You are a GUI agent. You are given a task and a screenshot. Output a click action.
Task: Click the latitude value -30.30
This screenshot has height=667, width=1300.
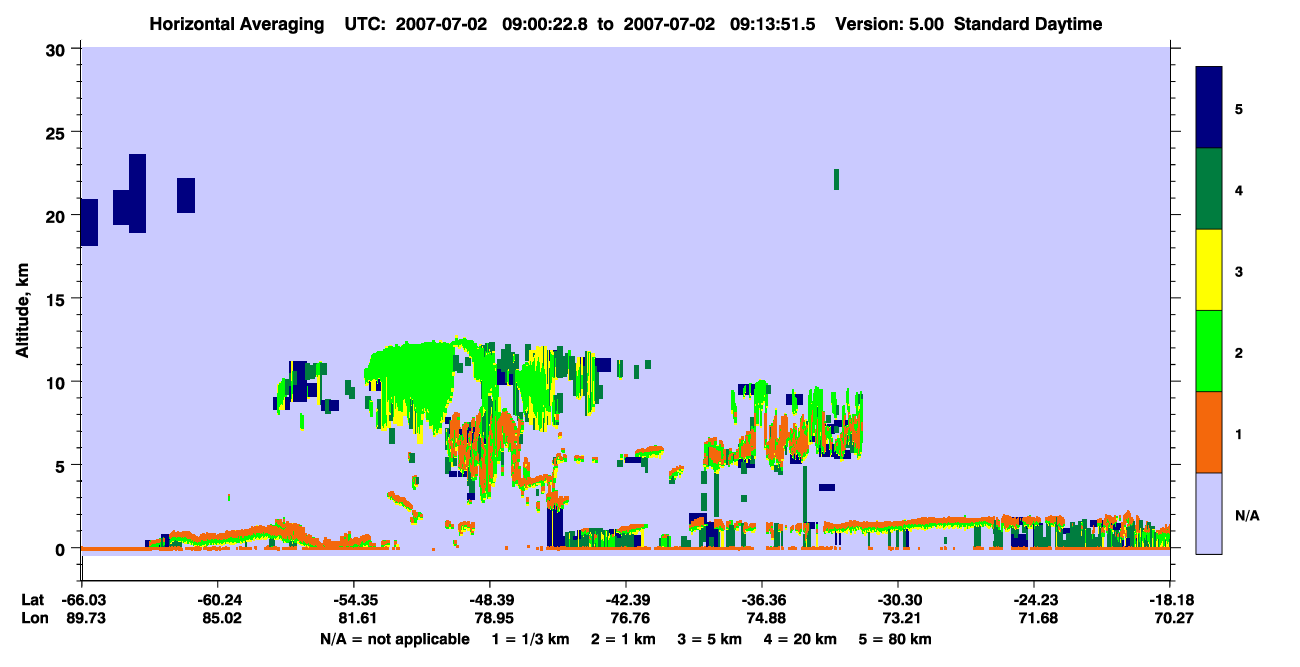pos(898,600)
